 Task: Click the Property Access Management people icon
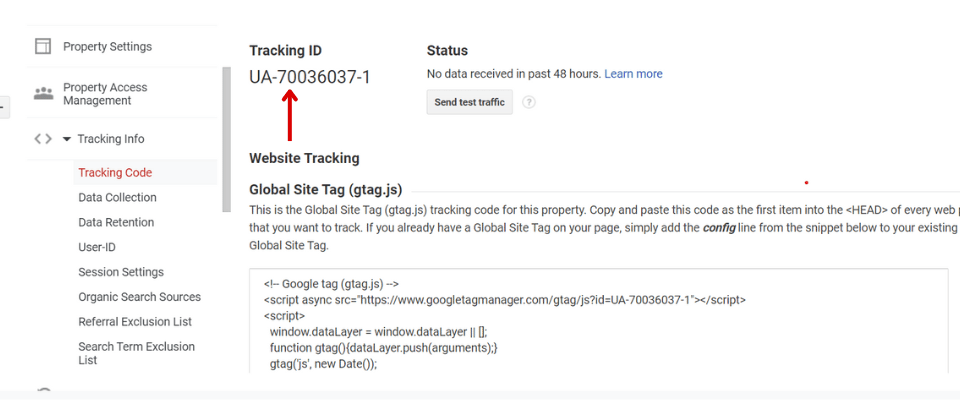click(43, 94)
